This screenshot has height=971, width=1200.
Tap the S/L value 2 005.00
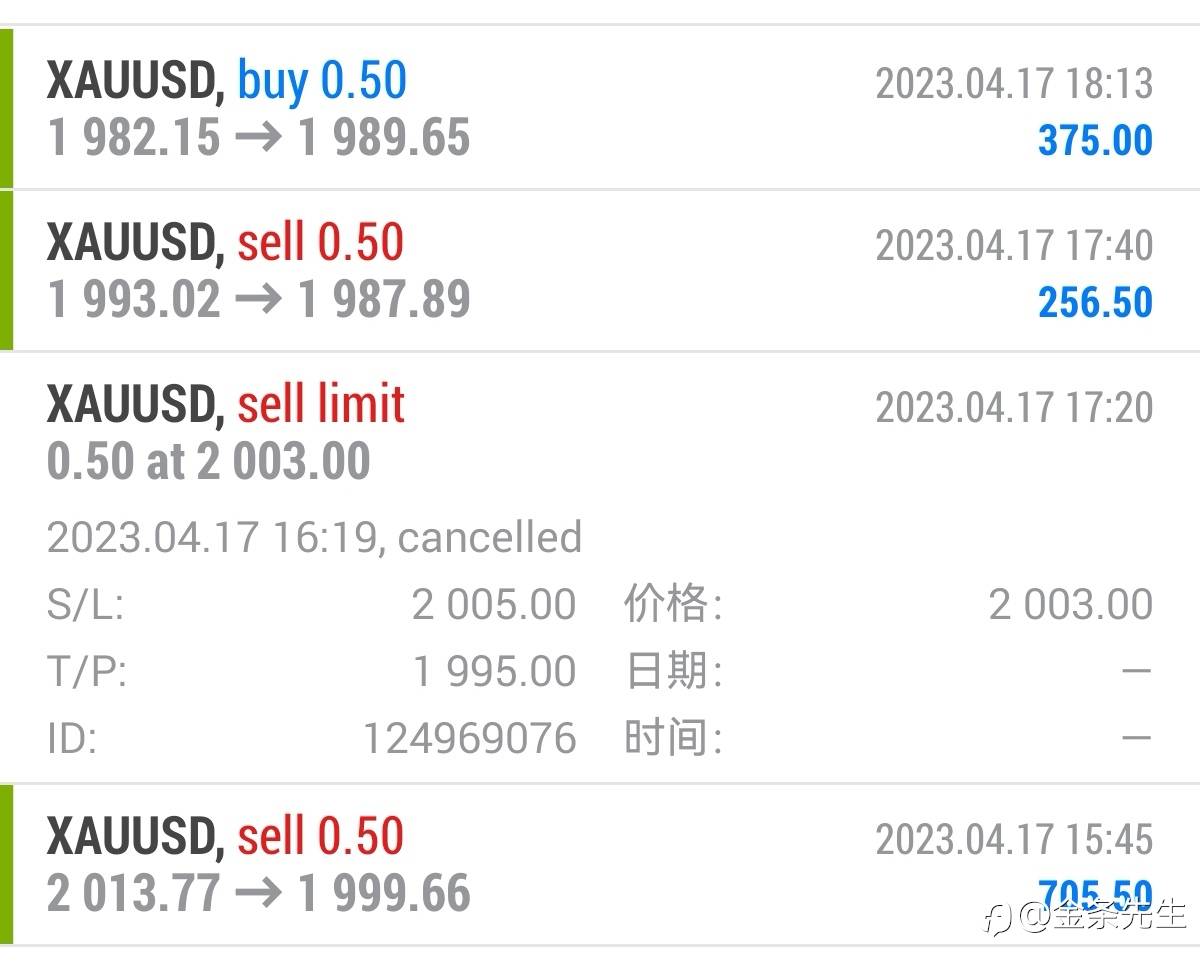pos(494,605)
